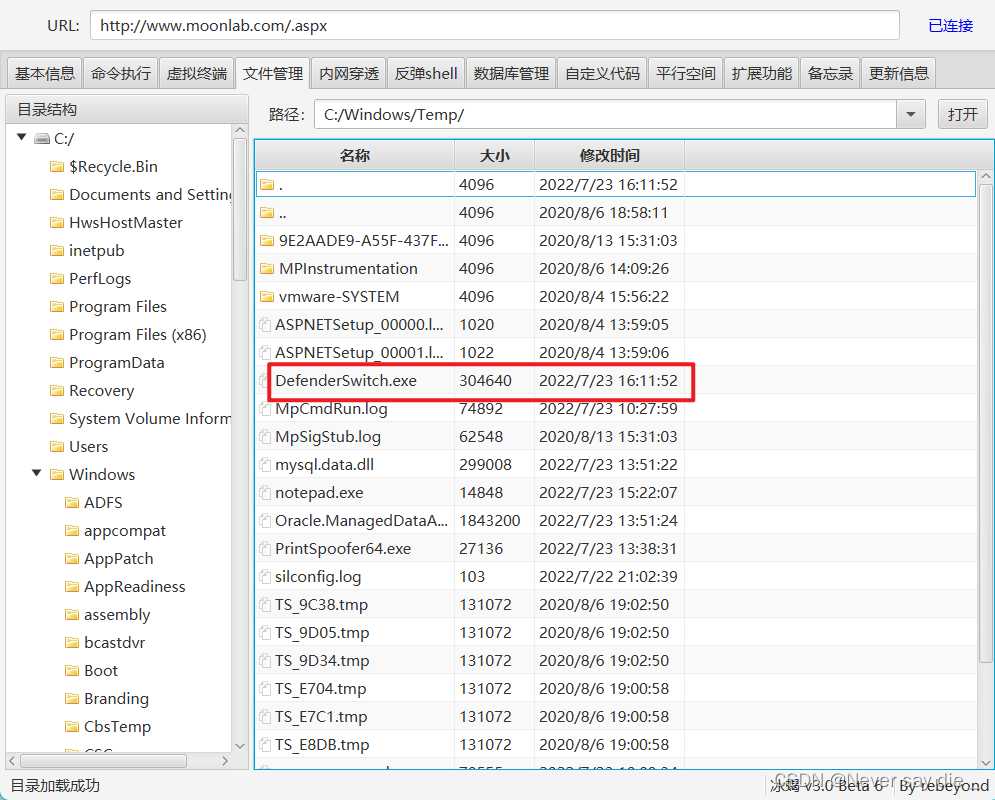Click the Users folder icon
This screenshot has width=995, height=800.
(x=57, y=447)
